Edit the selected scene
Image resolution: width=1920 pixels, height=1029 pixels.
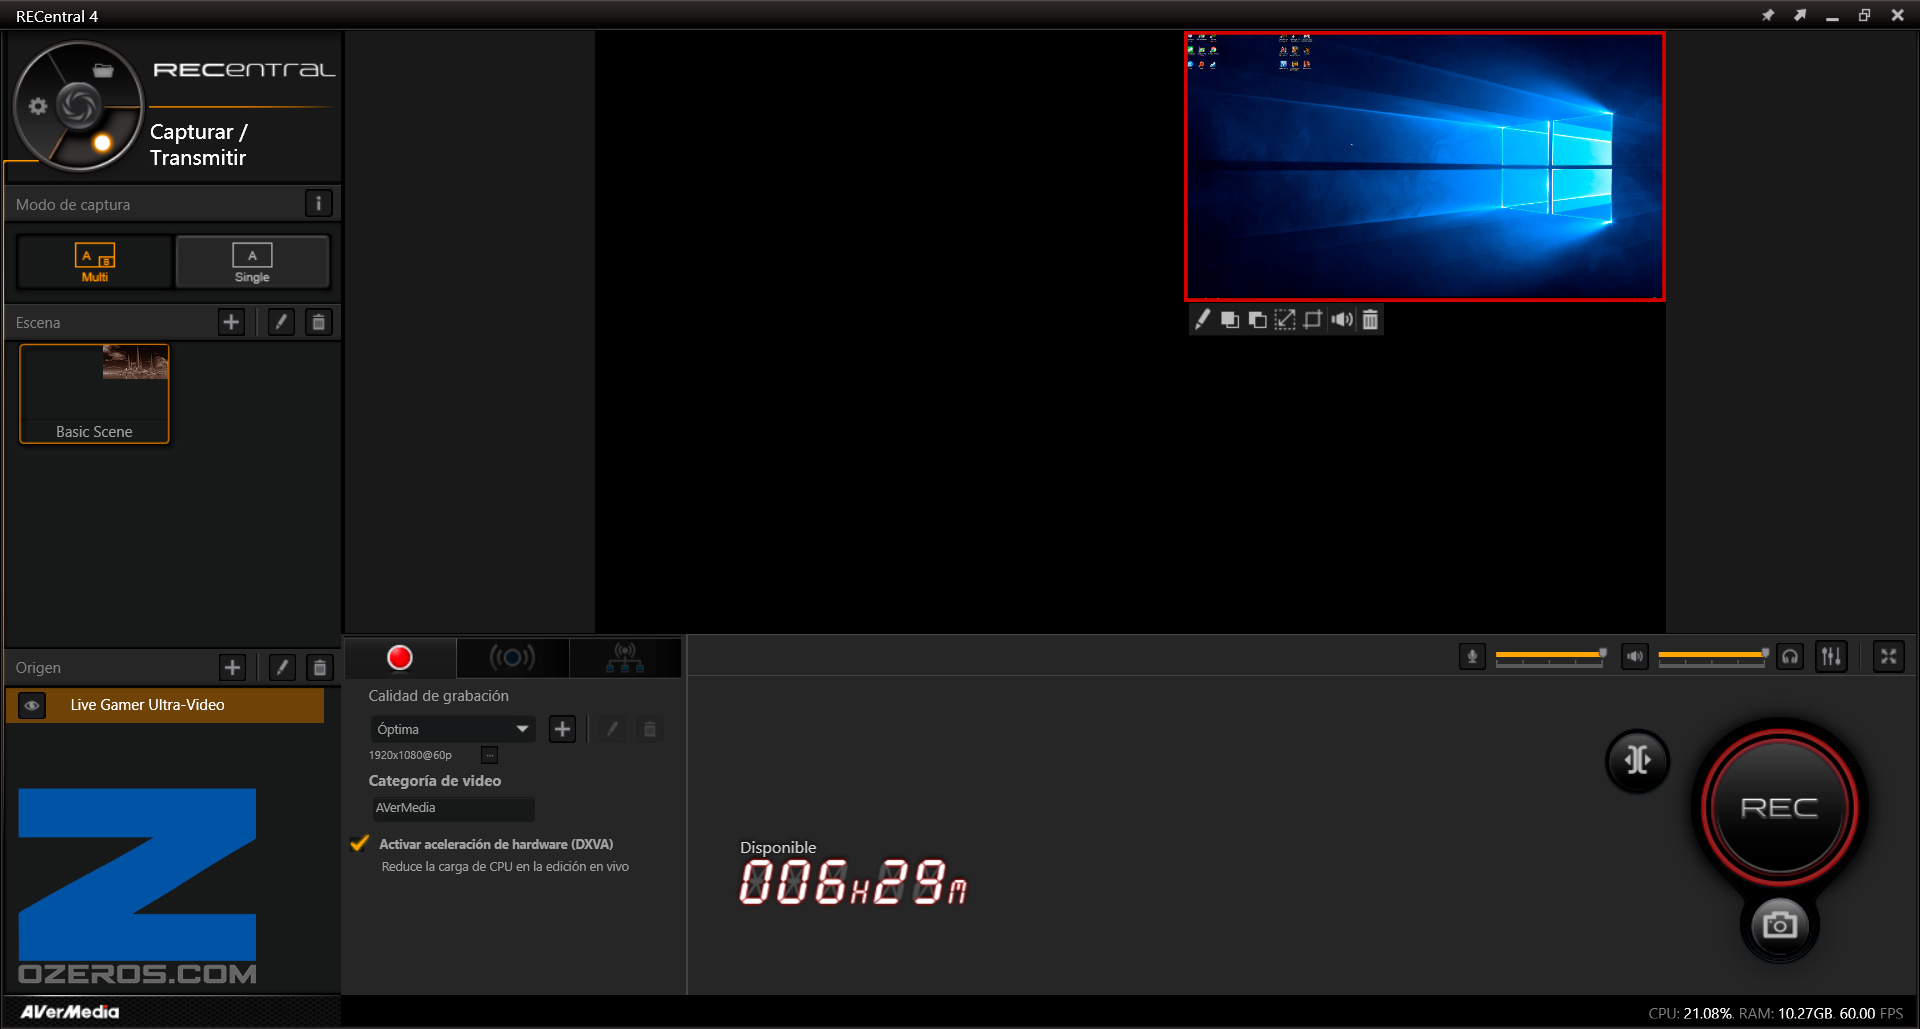point(281,322)
